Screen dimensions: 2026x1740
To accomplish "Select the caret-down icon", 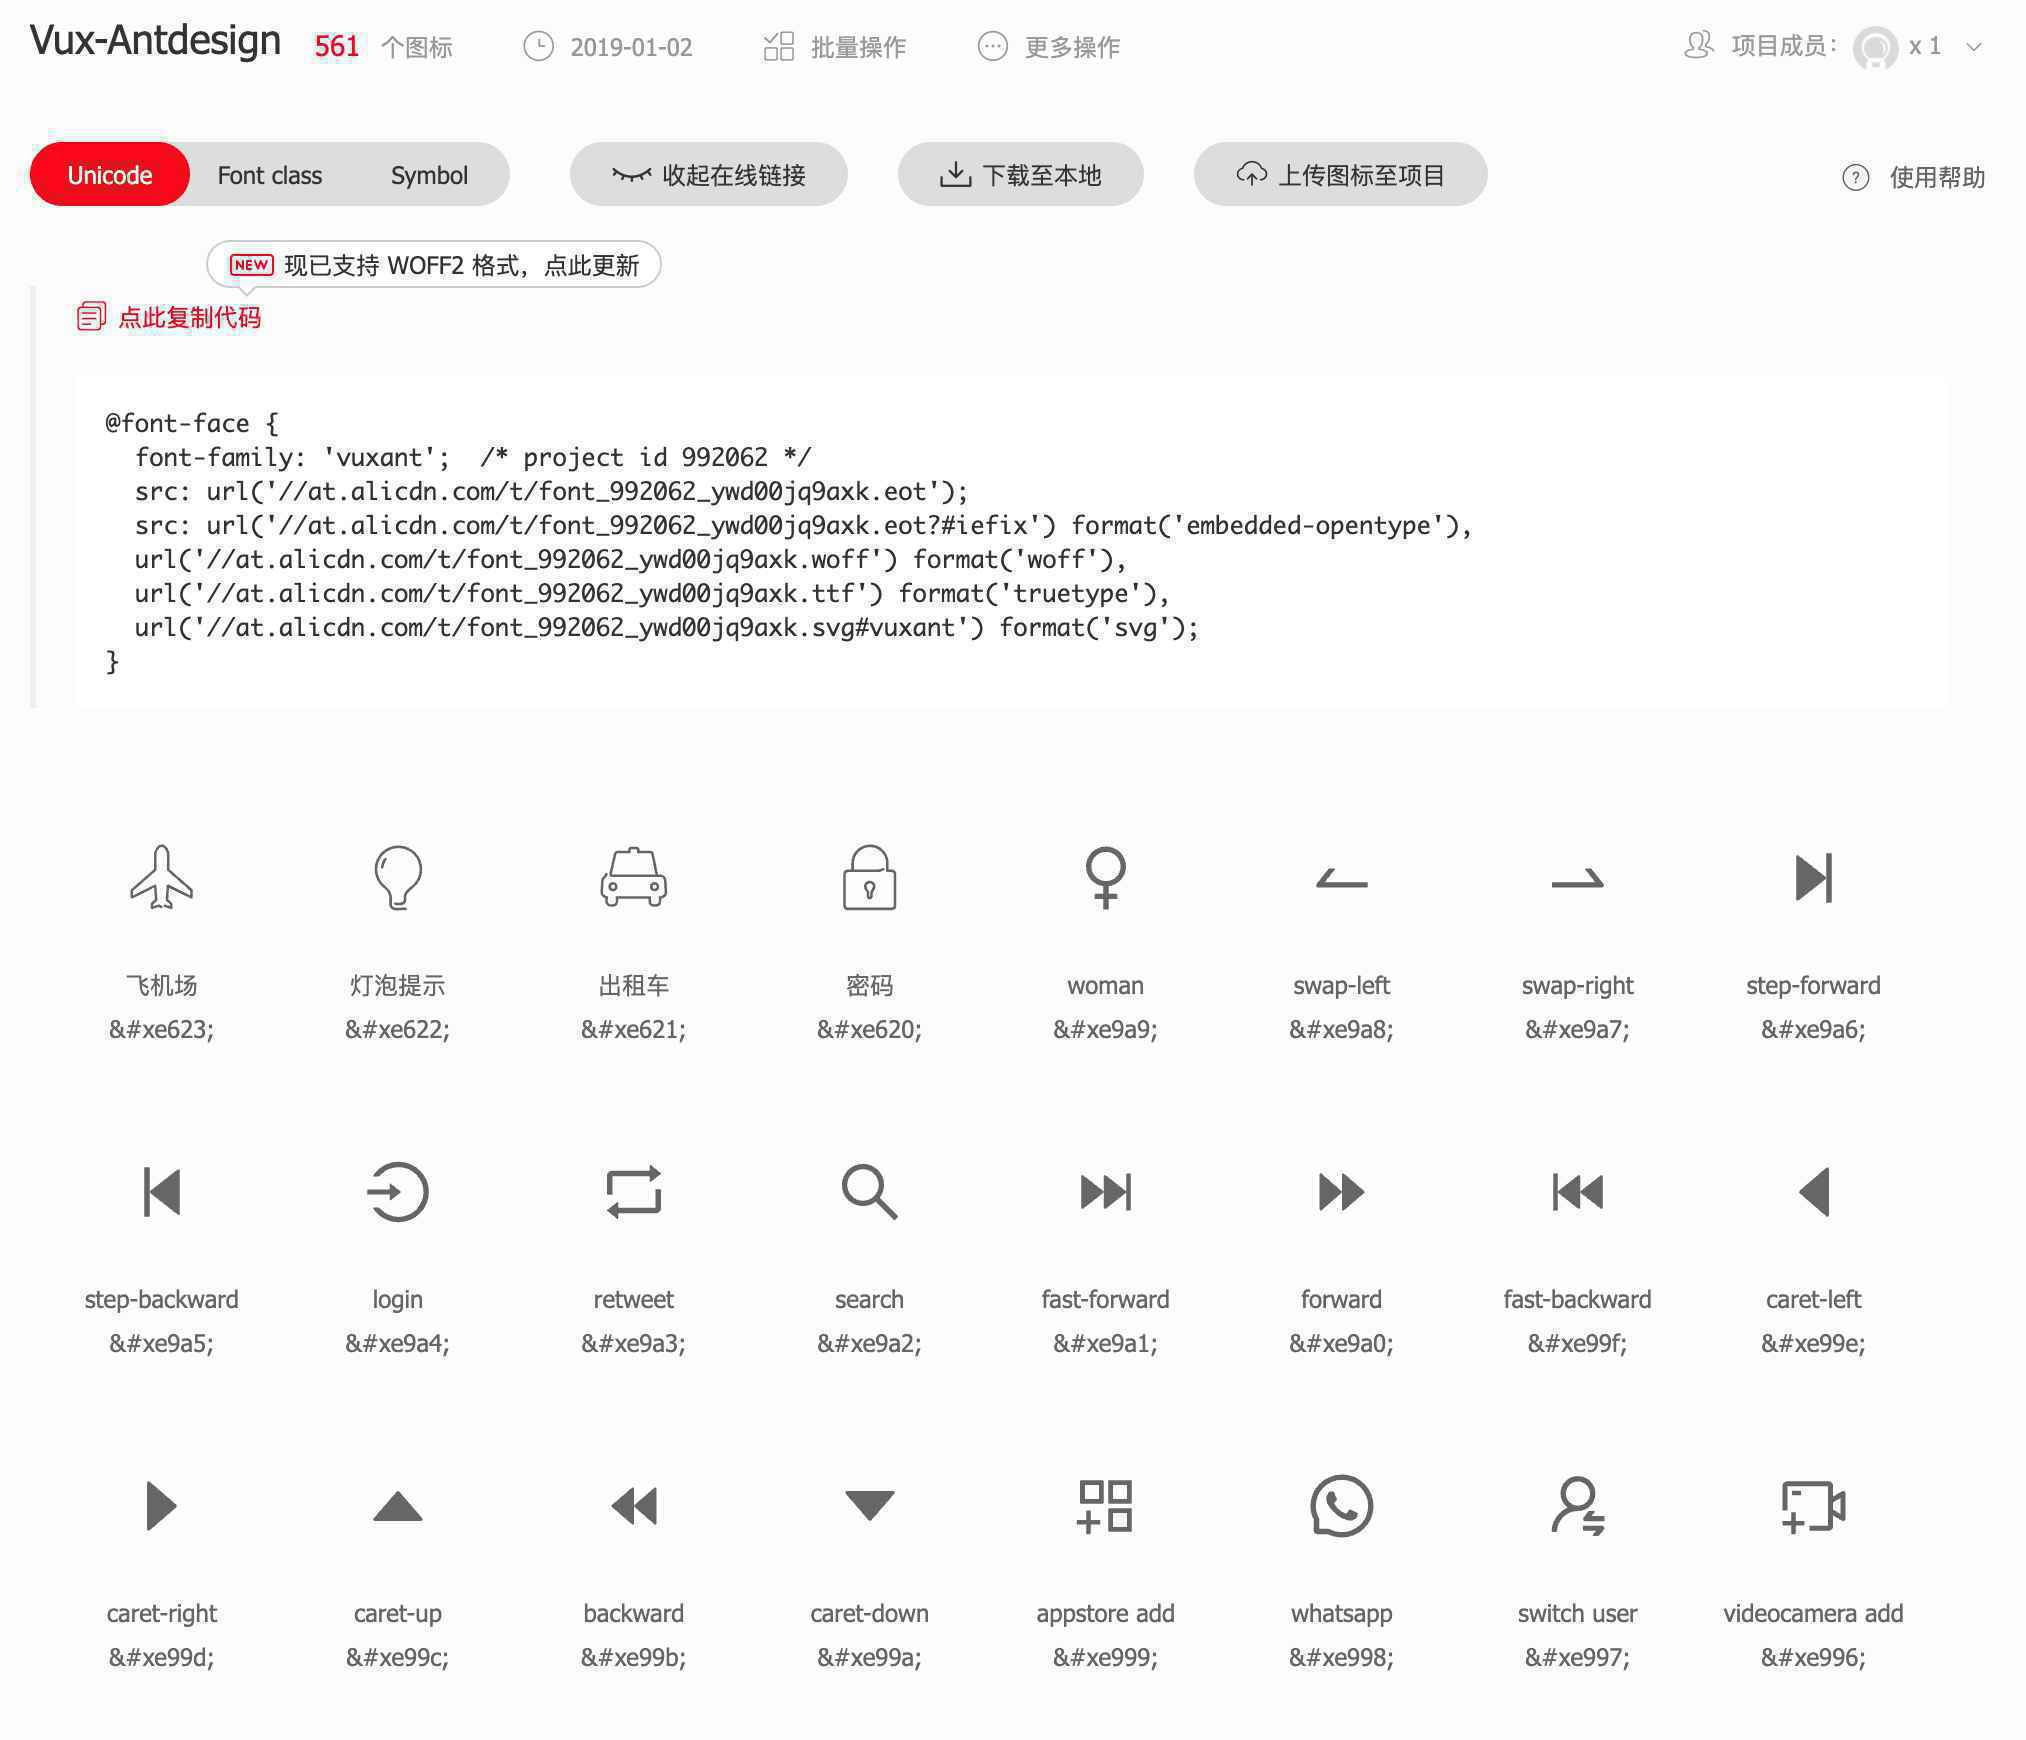I will [x=869, y=1505].
